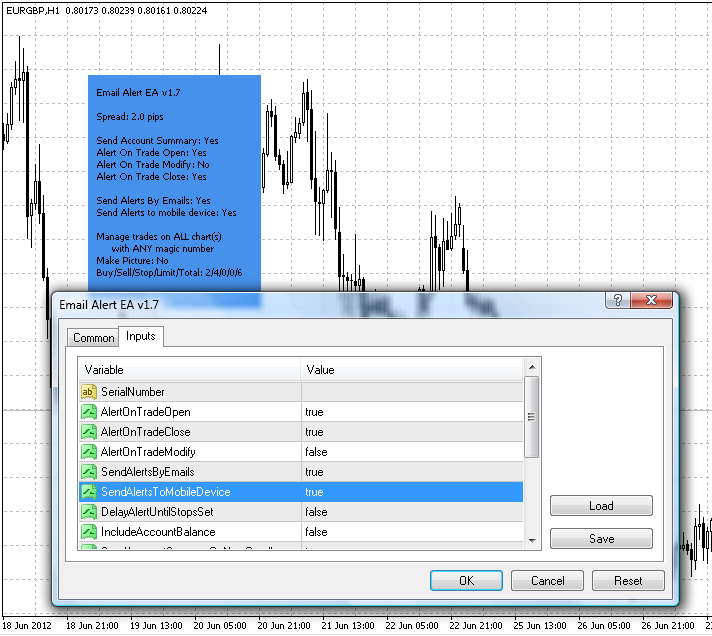This screenshot has width=712, height=636.
Task: Select the AlertOnTradeOpen variable name
Action: click(x=146, y=412)
